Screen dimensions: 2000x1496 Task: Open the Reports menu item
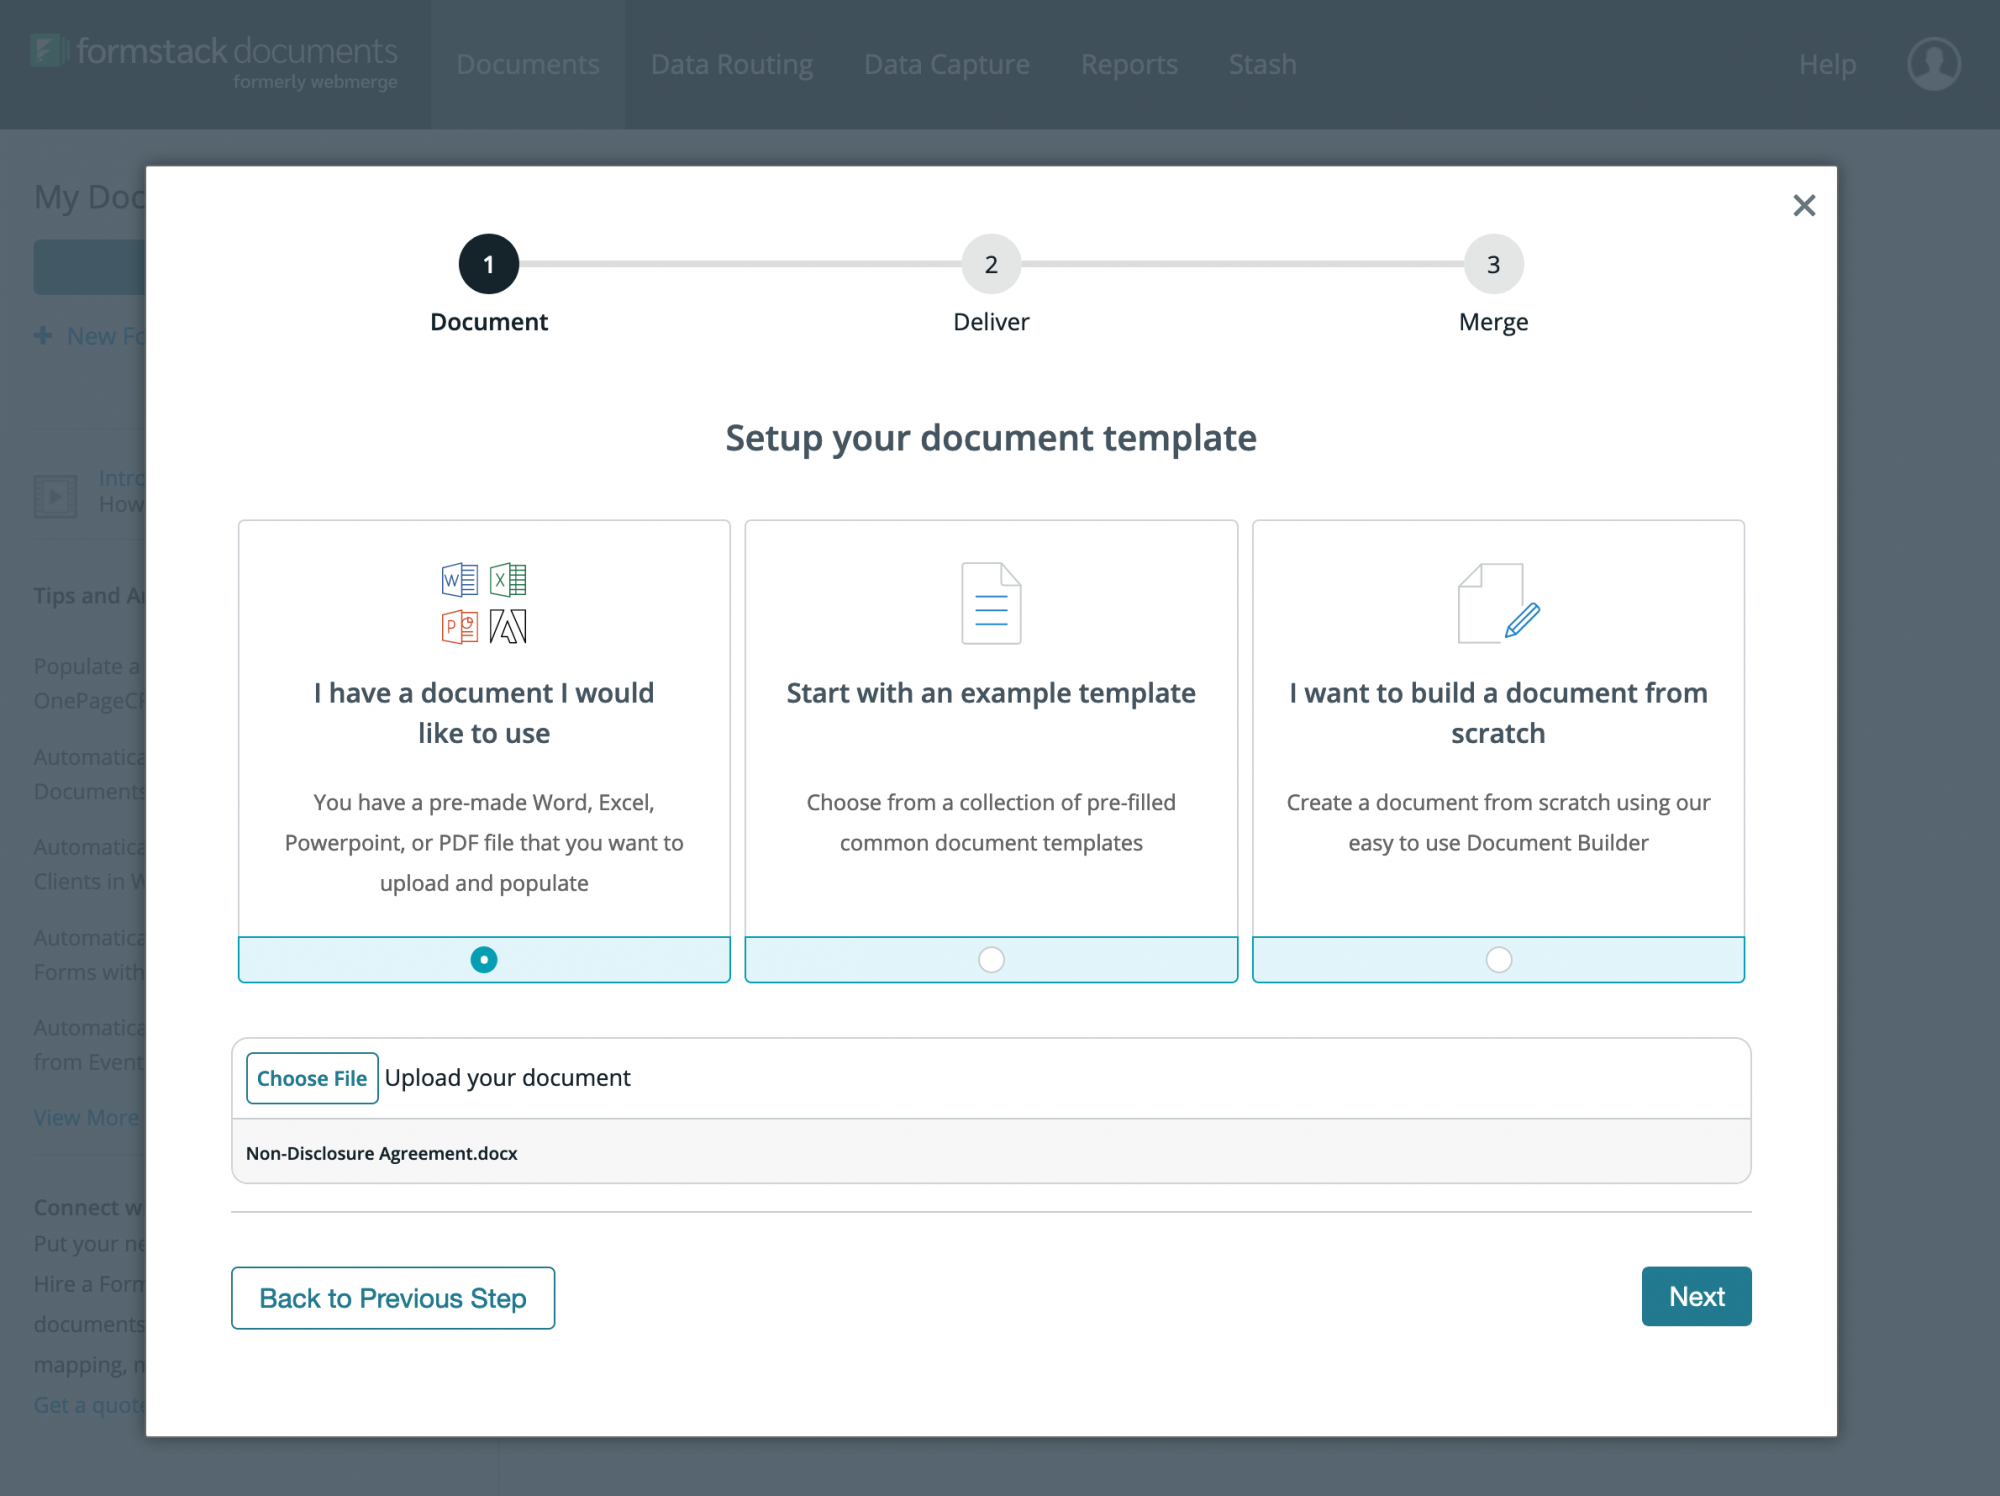pyautogui.click(x=1129, y=65)
